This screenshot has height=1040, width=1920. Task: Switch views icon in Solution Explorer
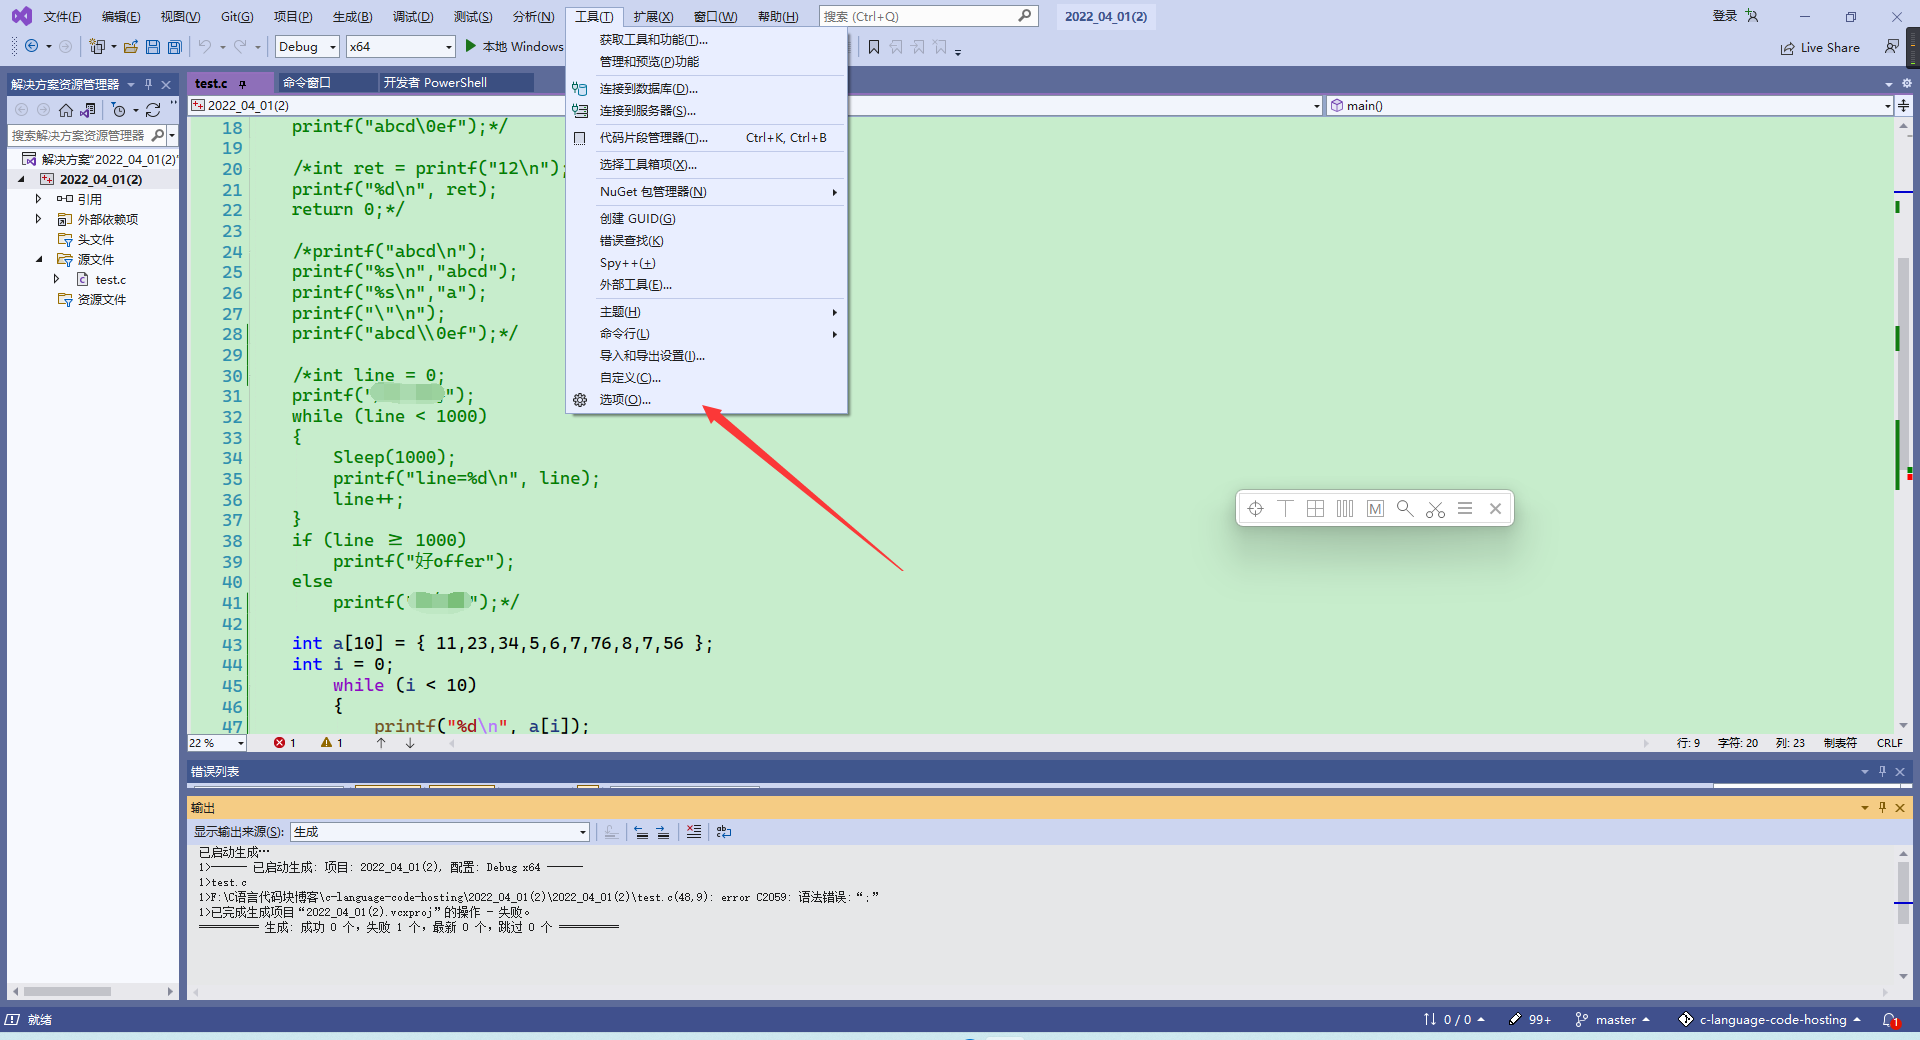pyautogui.click(x=89, y=110)
